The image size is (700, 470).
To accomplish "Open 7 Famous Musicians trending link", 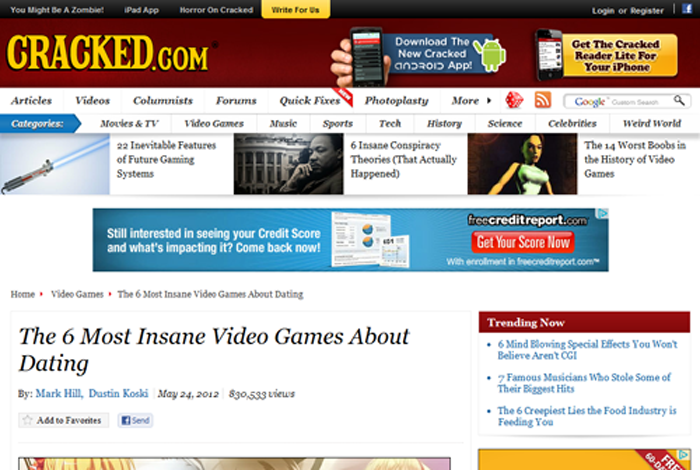I will click(584, 383).
